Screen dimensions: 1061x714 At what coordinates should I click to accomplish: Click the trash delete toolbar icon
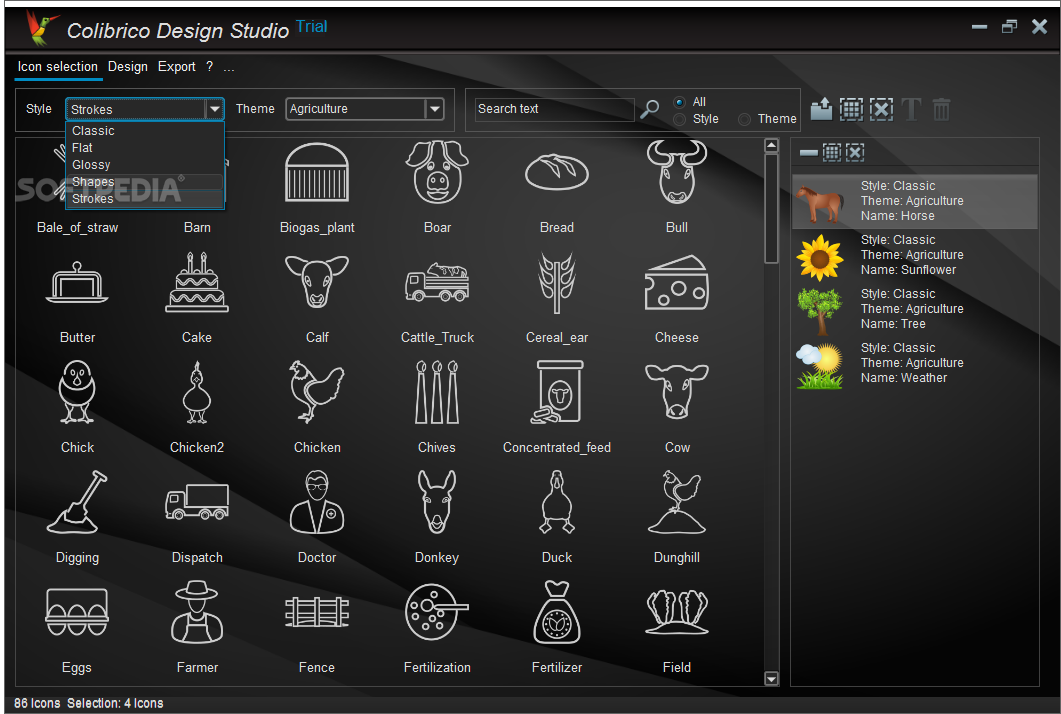tap(941, 109)
